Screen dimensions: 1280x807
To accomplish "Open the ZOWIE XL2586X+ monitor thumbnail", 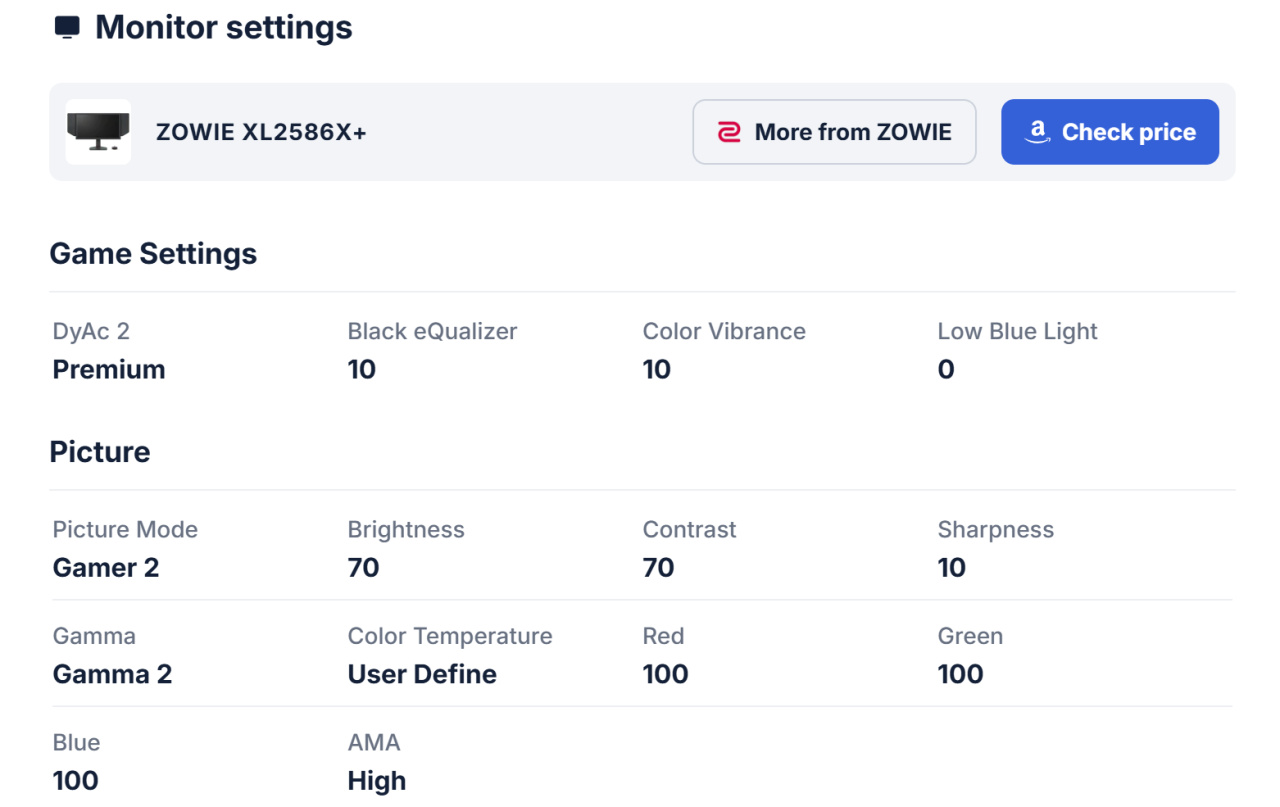I will point(98,132).
